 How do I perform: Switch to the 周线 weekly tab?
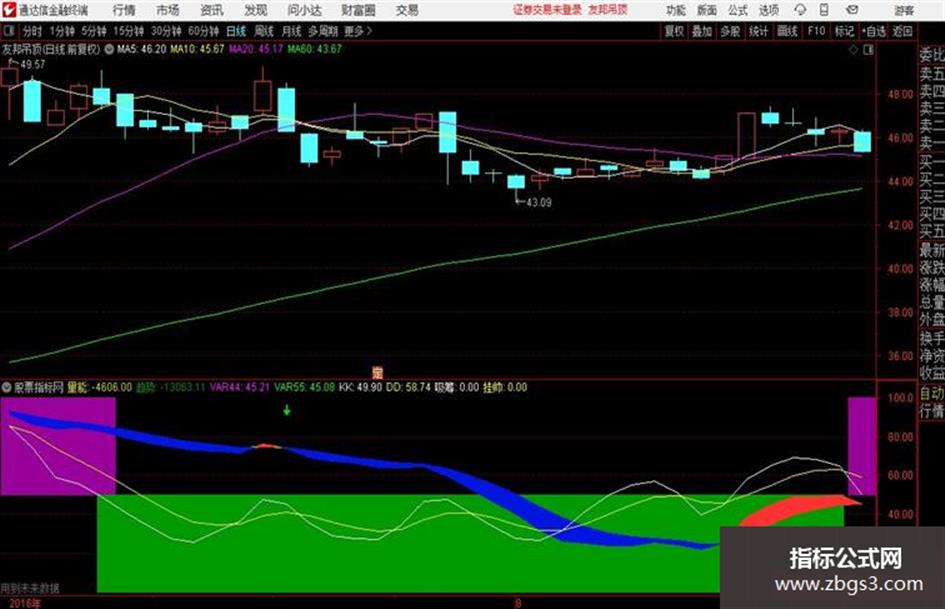263,31
